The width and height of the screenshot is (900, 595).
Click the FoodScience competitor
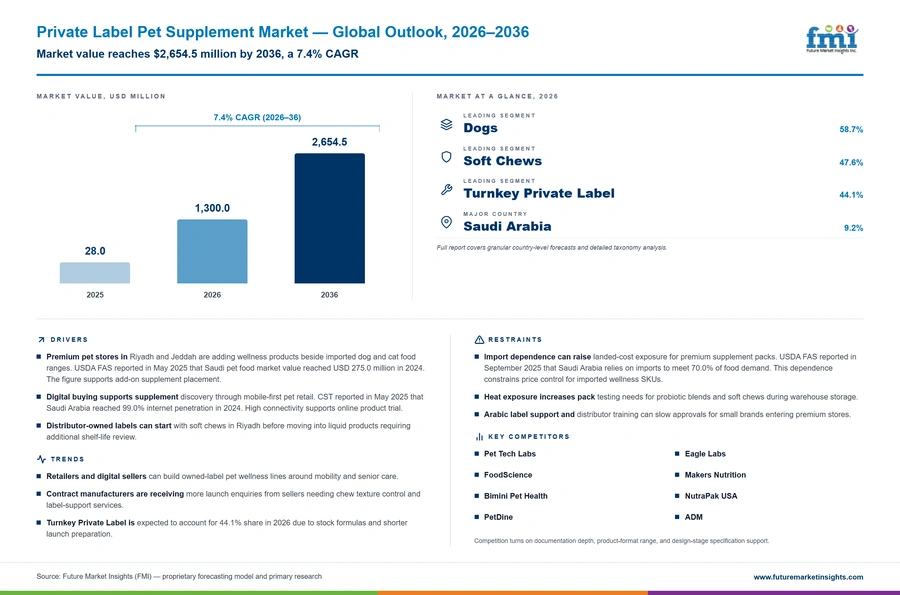pos(508,475)
